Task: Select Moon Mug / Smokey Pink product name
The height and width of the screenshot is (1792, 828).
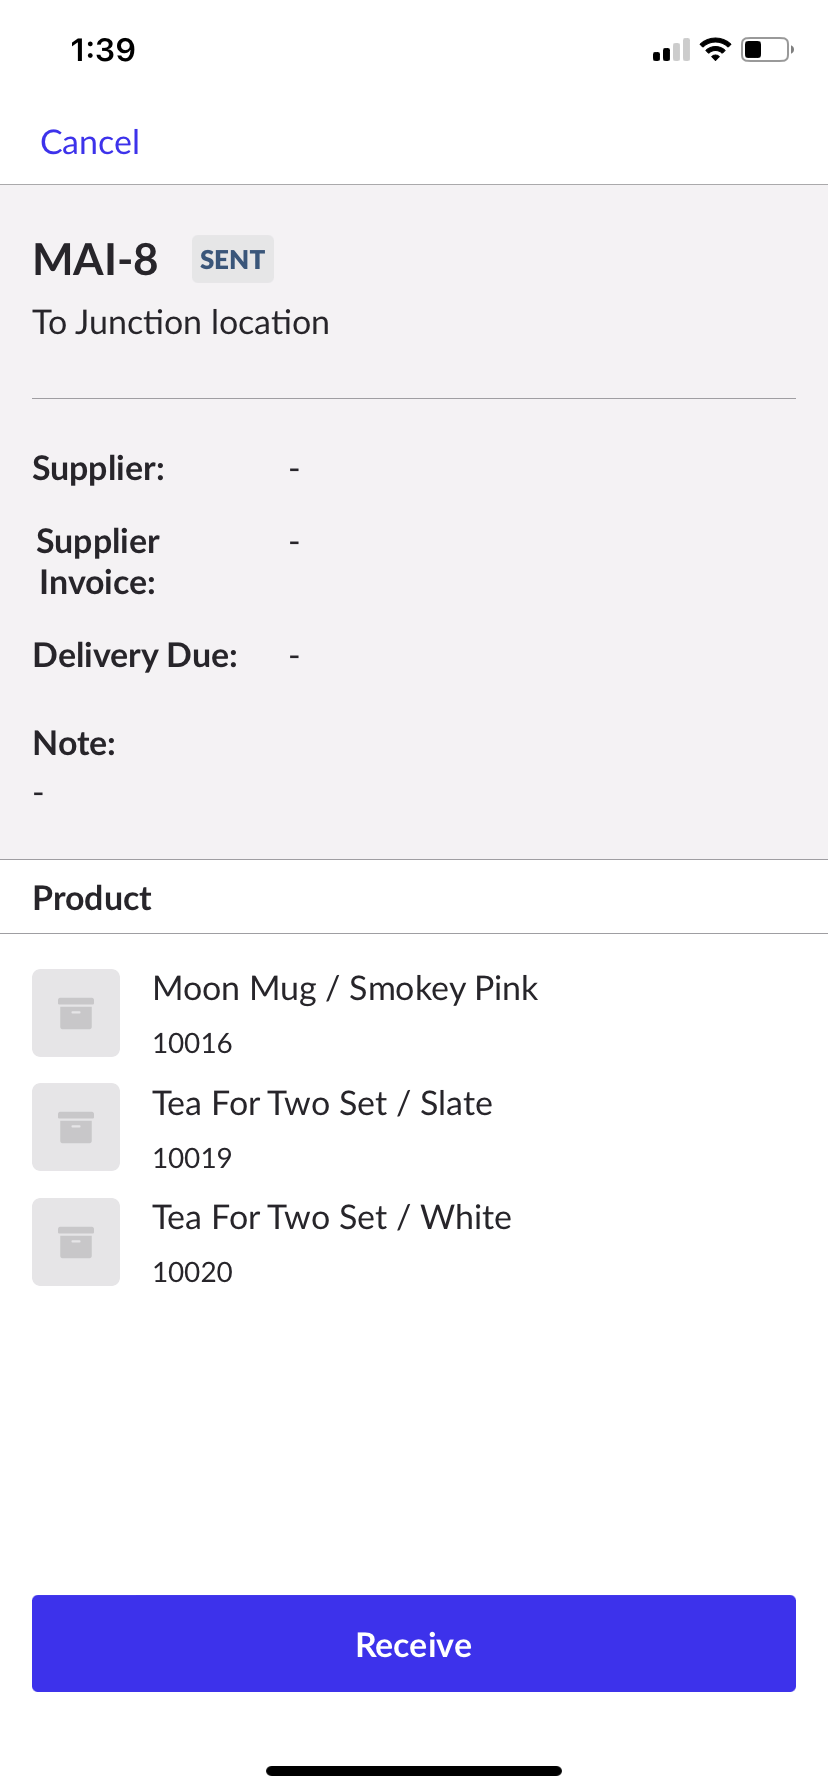Action: pos(345,988)
